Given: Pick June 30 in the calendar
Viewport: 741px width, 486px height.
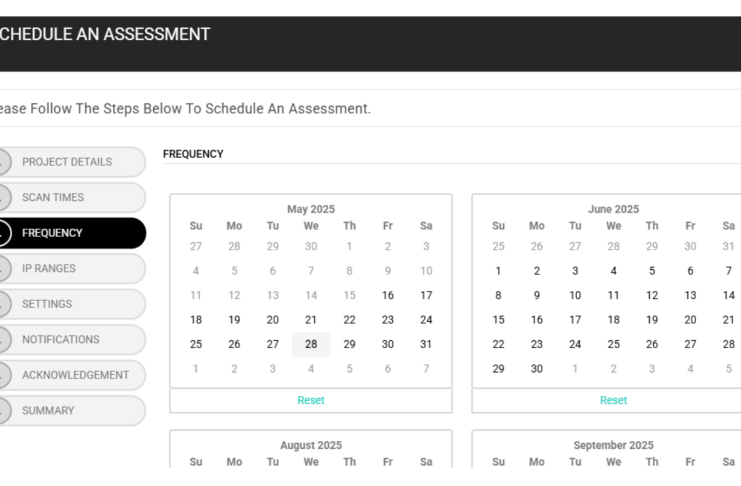Looking at the screenshot, I should pyautogui.click(x=537, y=369).
